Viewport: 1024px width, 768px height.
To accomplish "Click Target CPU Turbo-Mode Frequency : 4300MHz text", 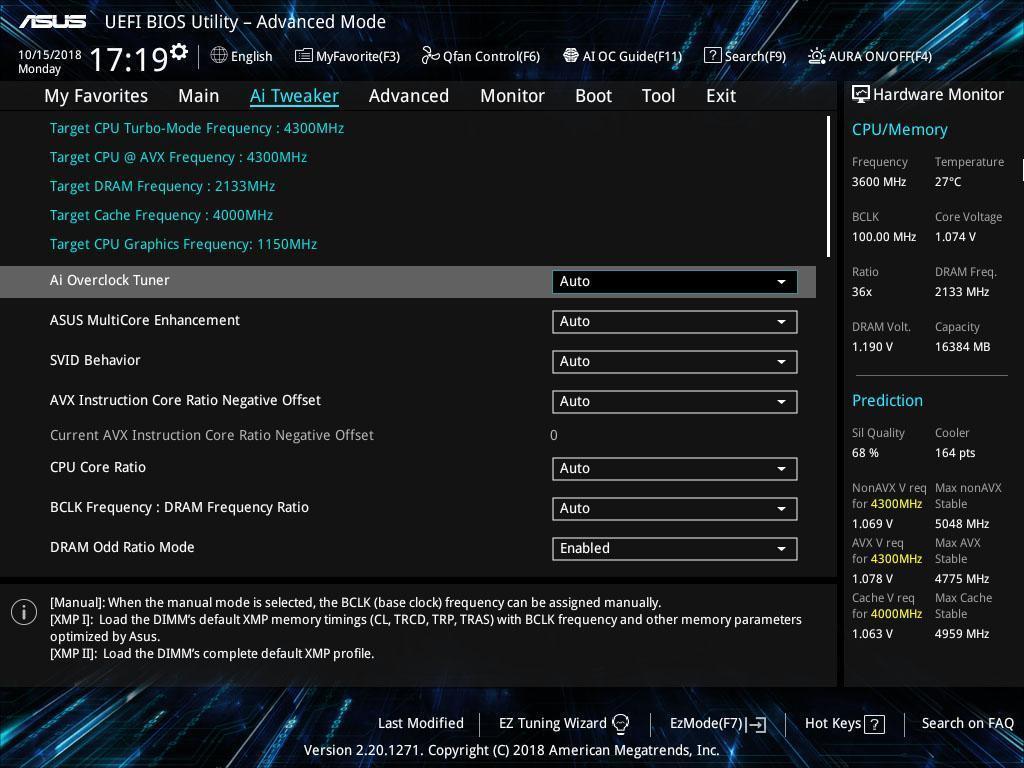I will tap(197, 128).
